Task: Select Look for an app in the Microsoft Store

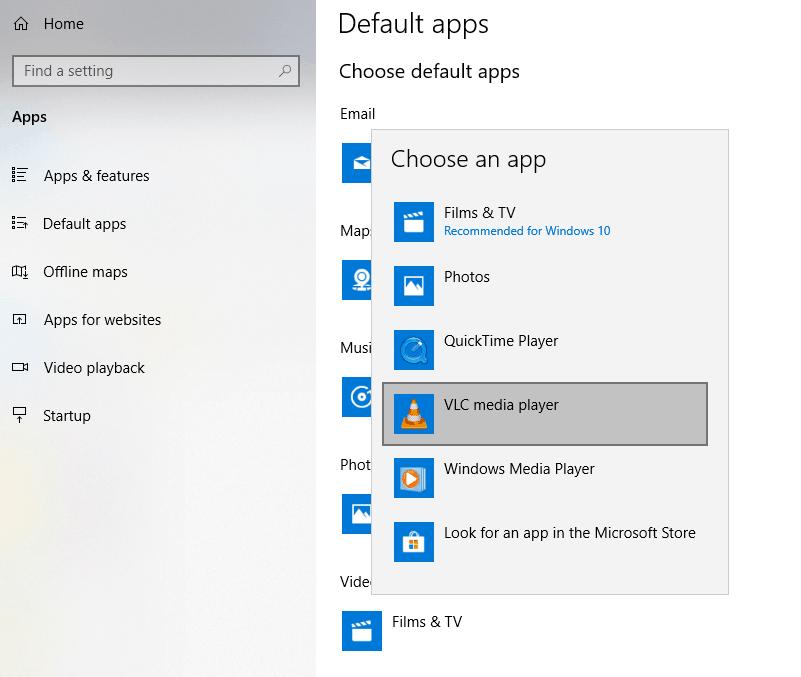Action: pyautogui.click(x=545, y=542)
